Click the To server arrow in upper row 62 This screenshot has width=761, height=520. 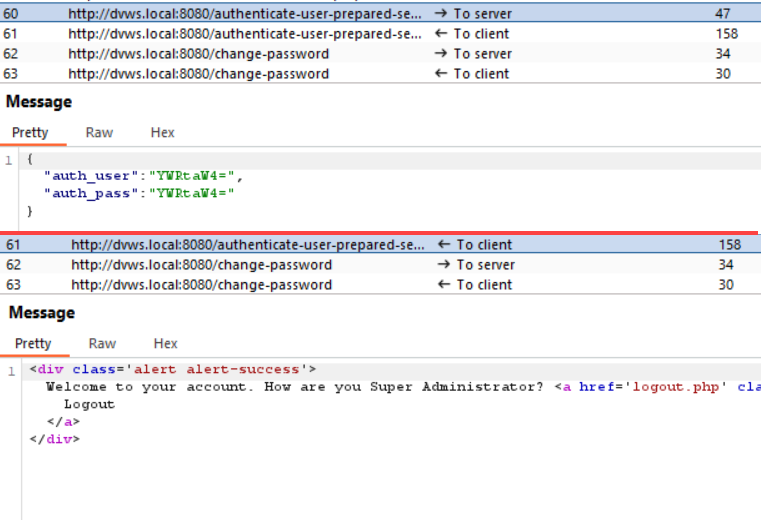441,53
